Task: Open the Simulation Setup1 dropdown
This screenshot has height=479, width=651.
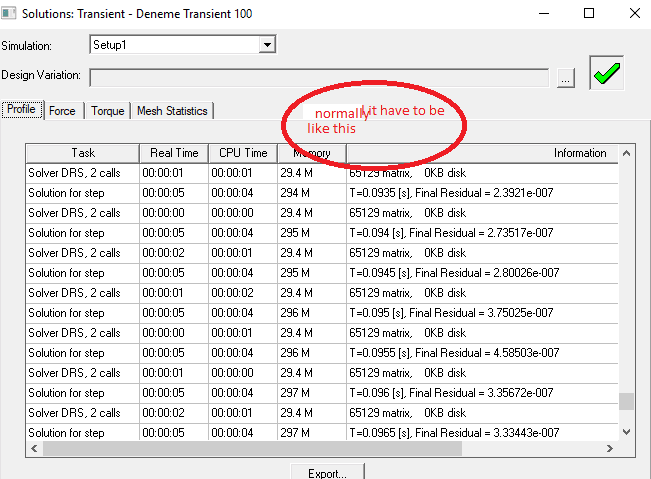Action: [266, 45]
